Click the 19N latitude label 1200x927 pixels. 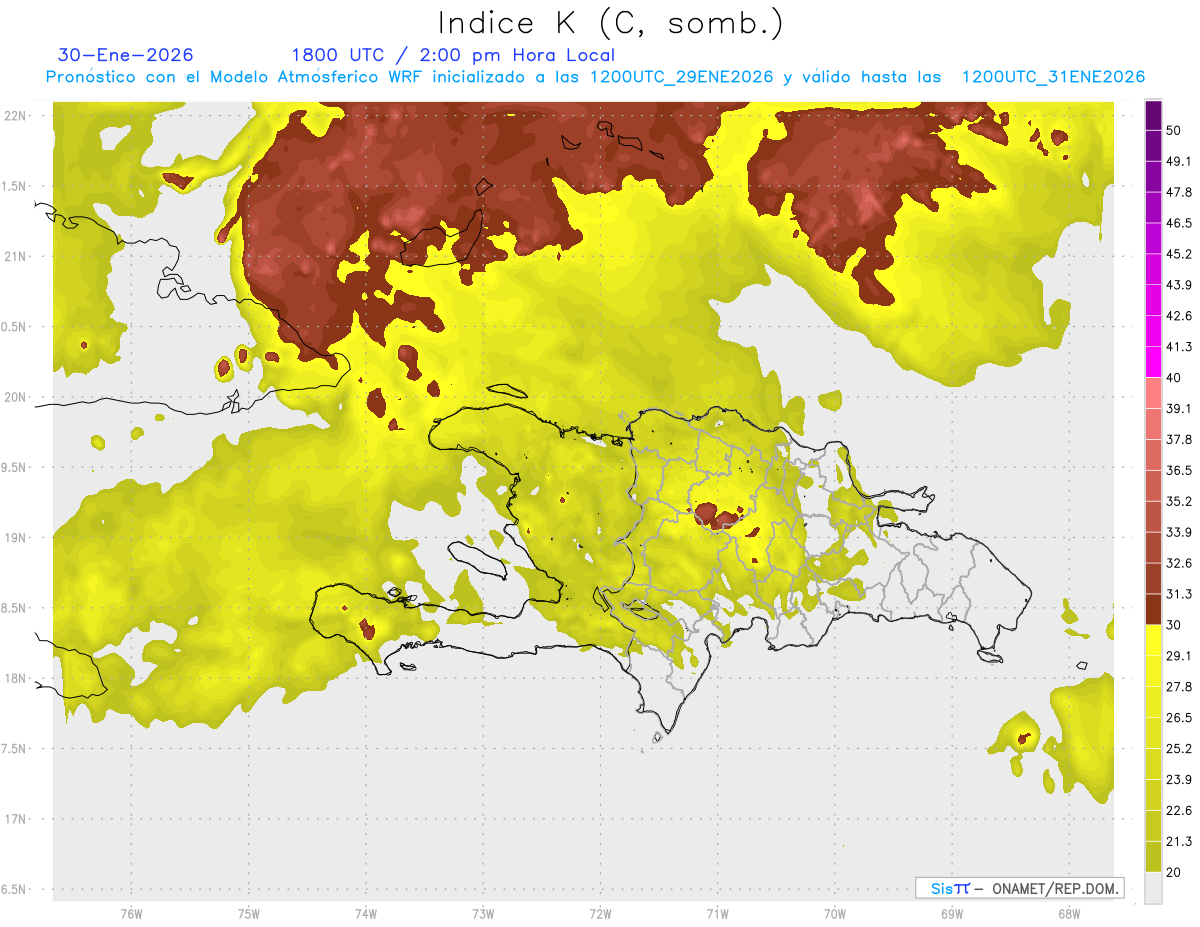(x=17, y=538)
